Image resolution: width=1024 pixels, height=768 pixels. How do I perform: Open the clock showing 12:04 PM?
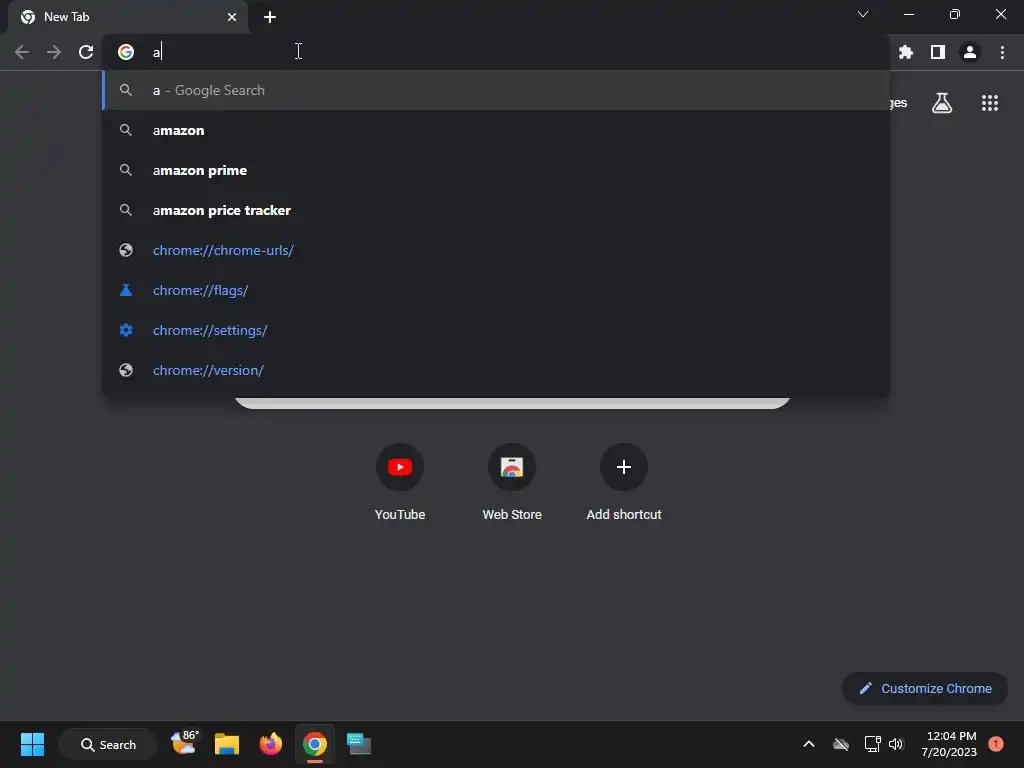coord(949,744)
